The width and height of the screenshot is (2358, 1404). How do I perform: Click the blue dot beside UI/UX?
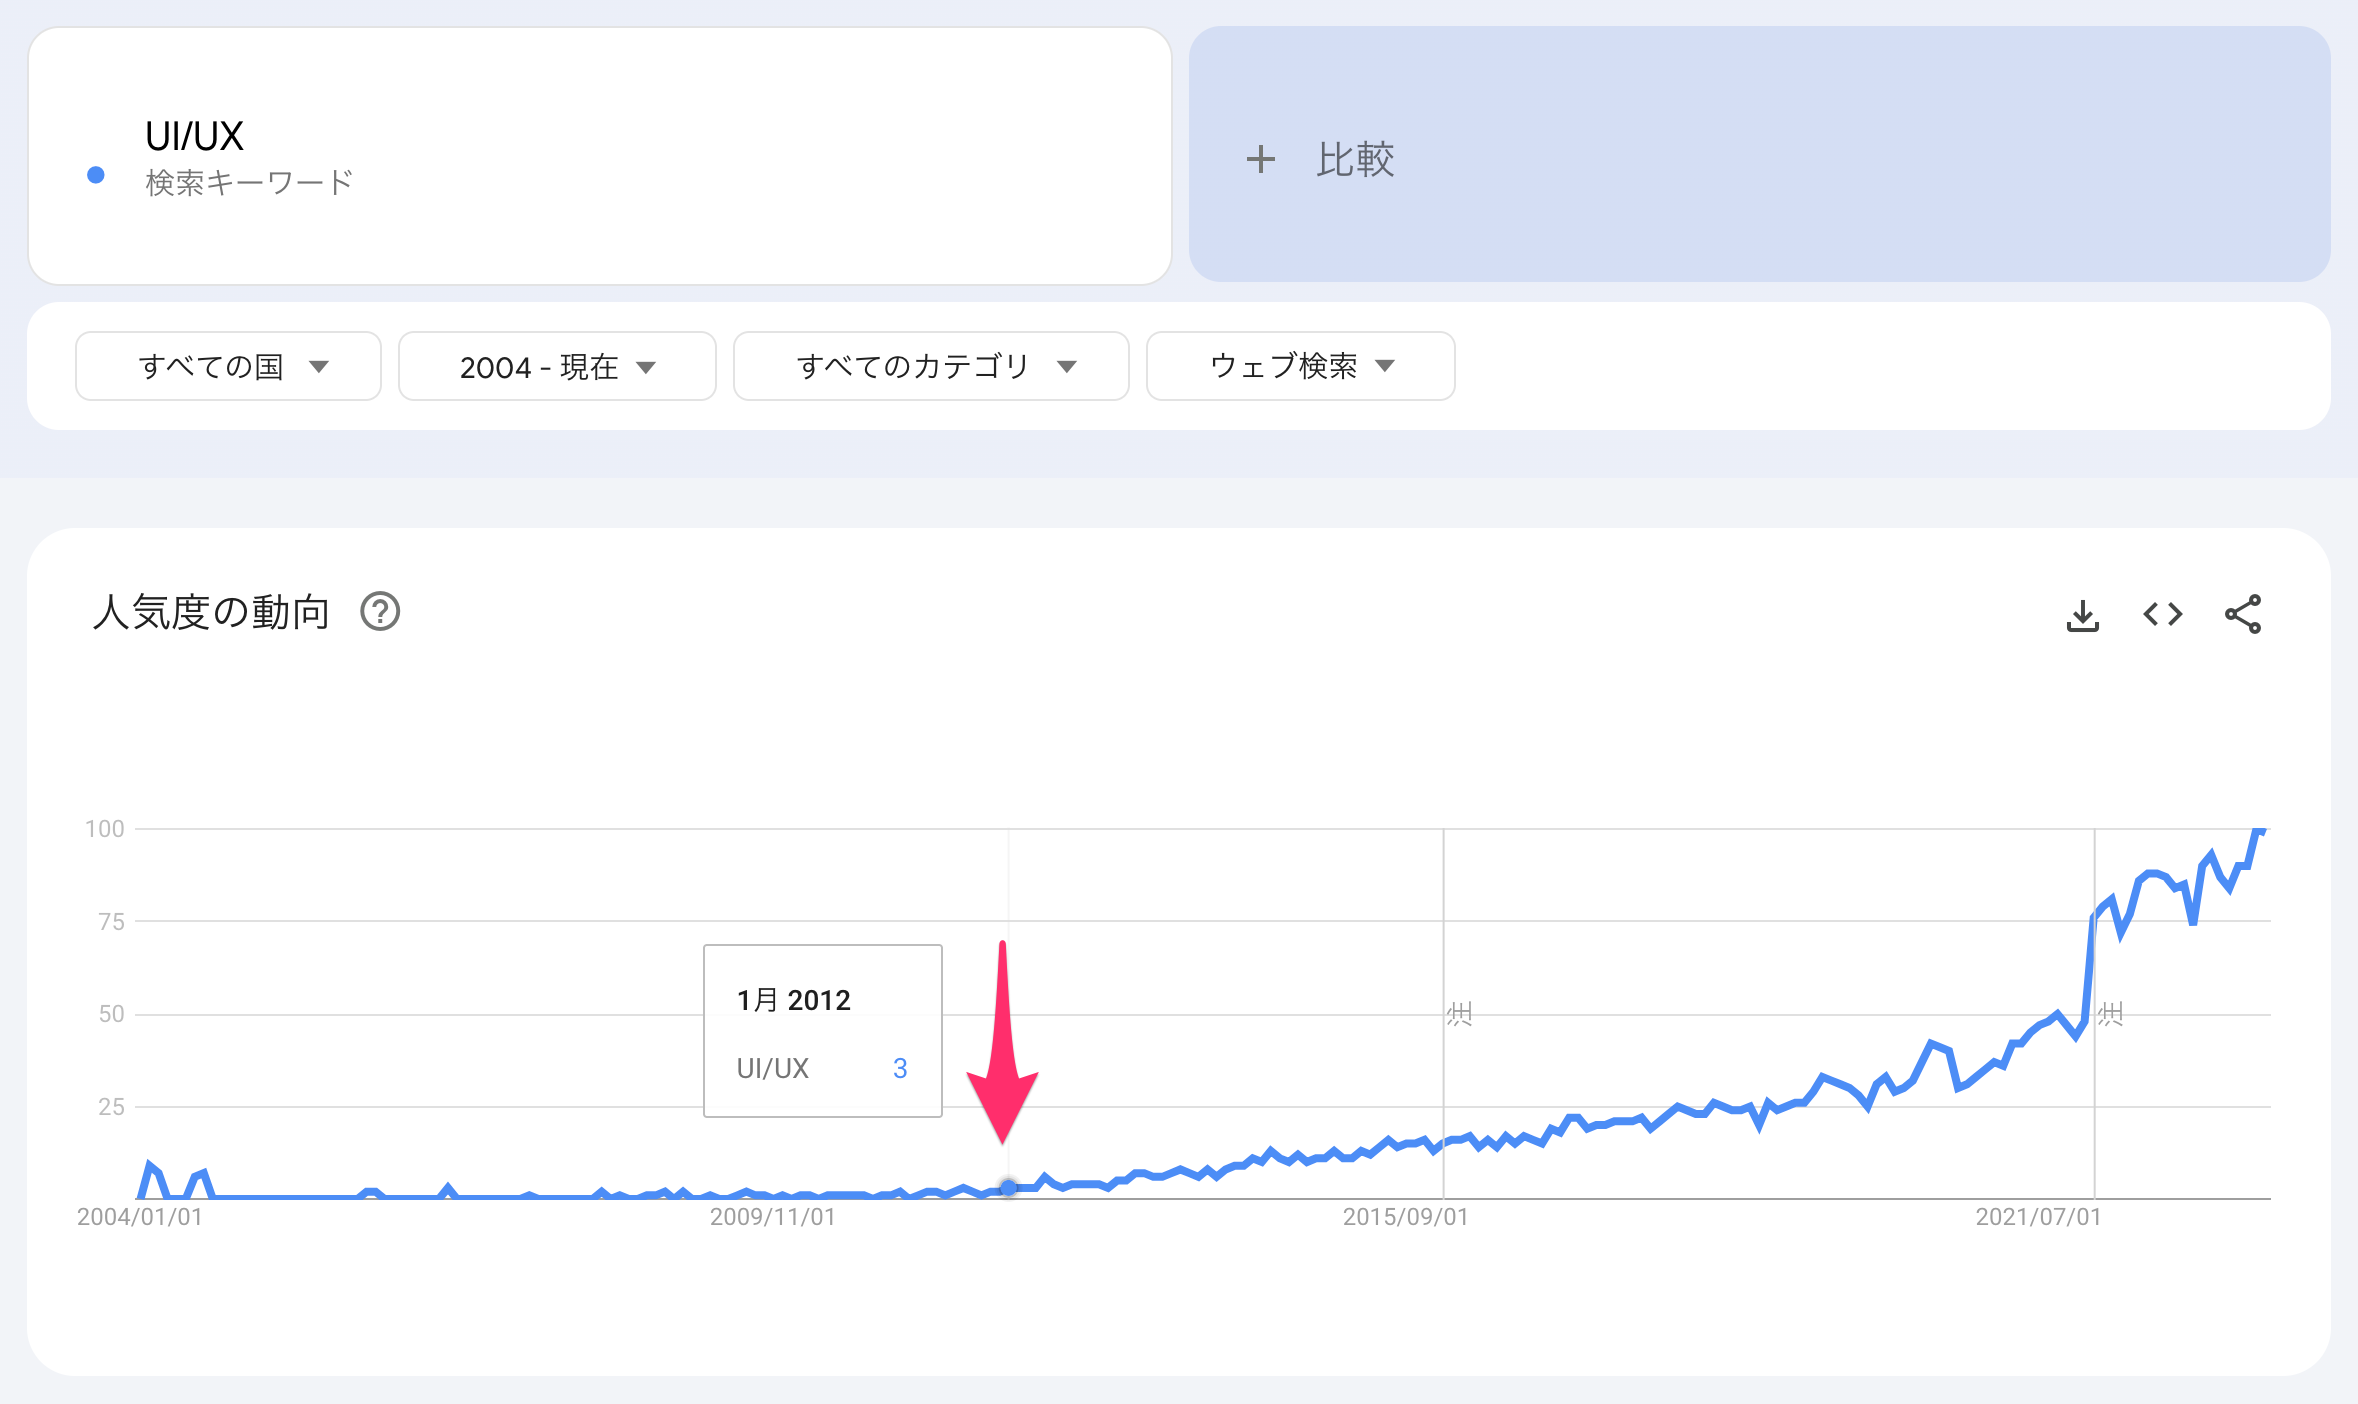[x=96, y=175]
